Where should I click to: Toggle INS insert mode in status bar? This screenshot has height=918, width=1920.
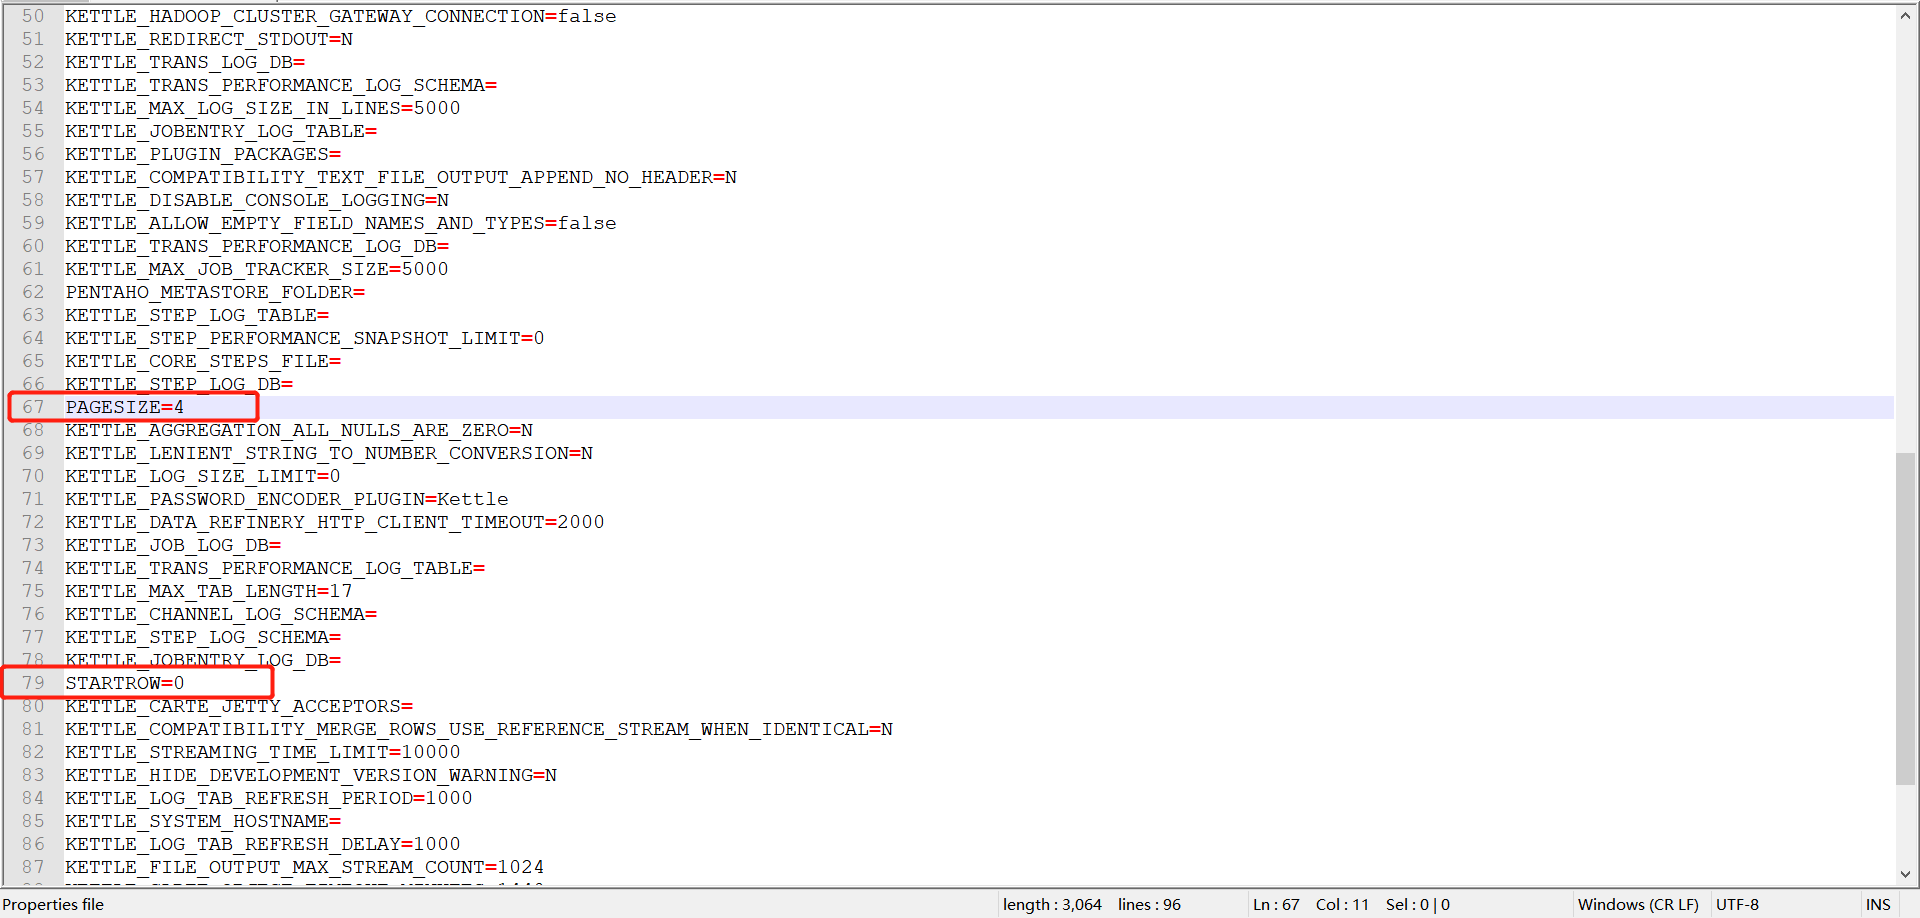[x=1878, y=904]
